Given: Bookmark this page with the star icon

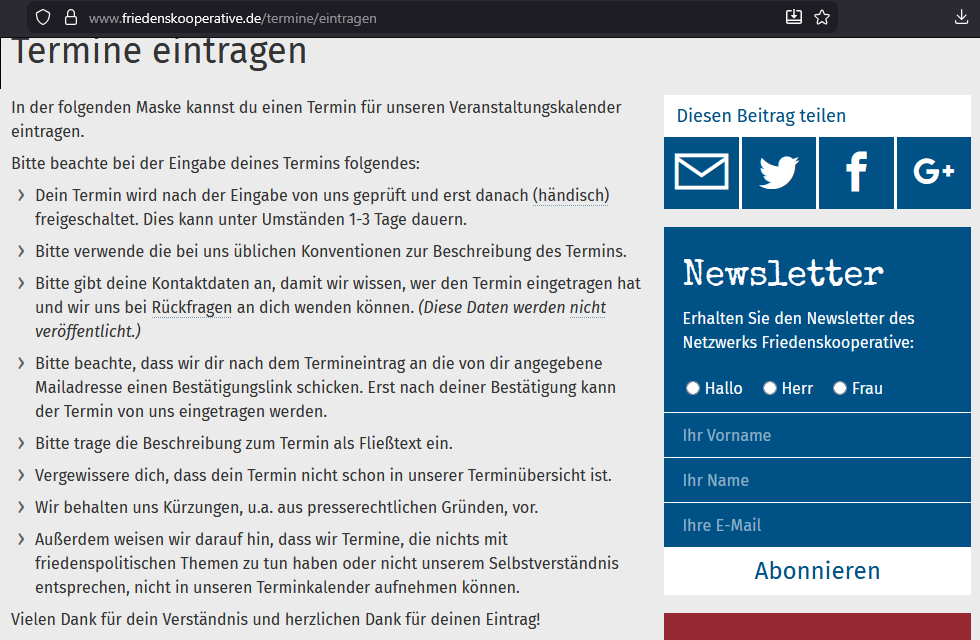Looking at the screenshot, I should [x=822, y=17].
